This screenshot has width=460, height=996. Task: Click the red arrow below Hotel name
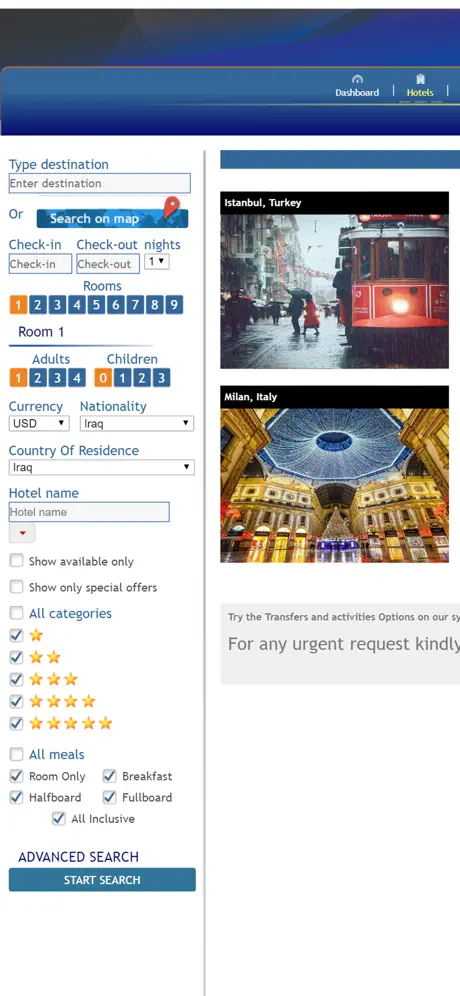coord(22,533)
